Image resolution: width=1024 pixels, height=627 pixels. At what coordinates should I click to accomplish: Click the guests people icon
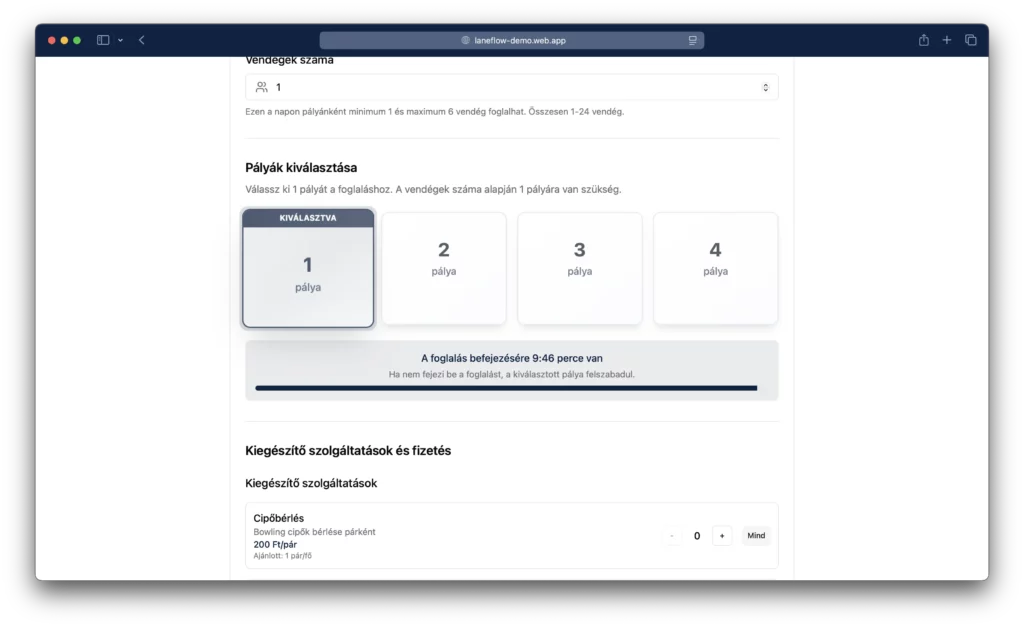(262, 87)
